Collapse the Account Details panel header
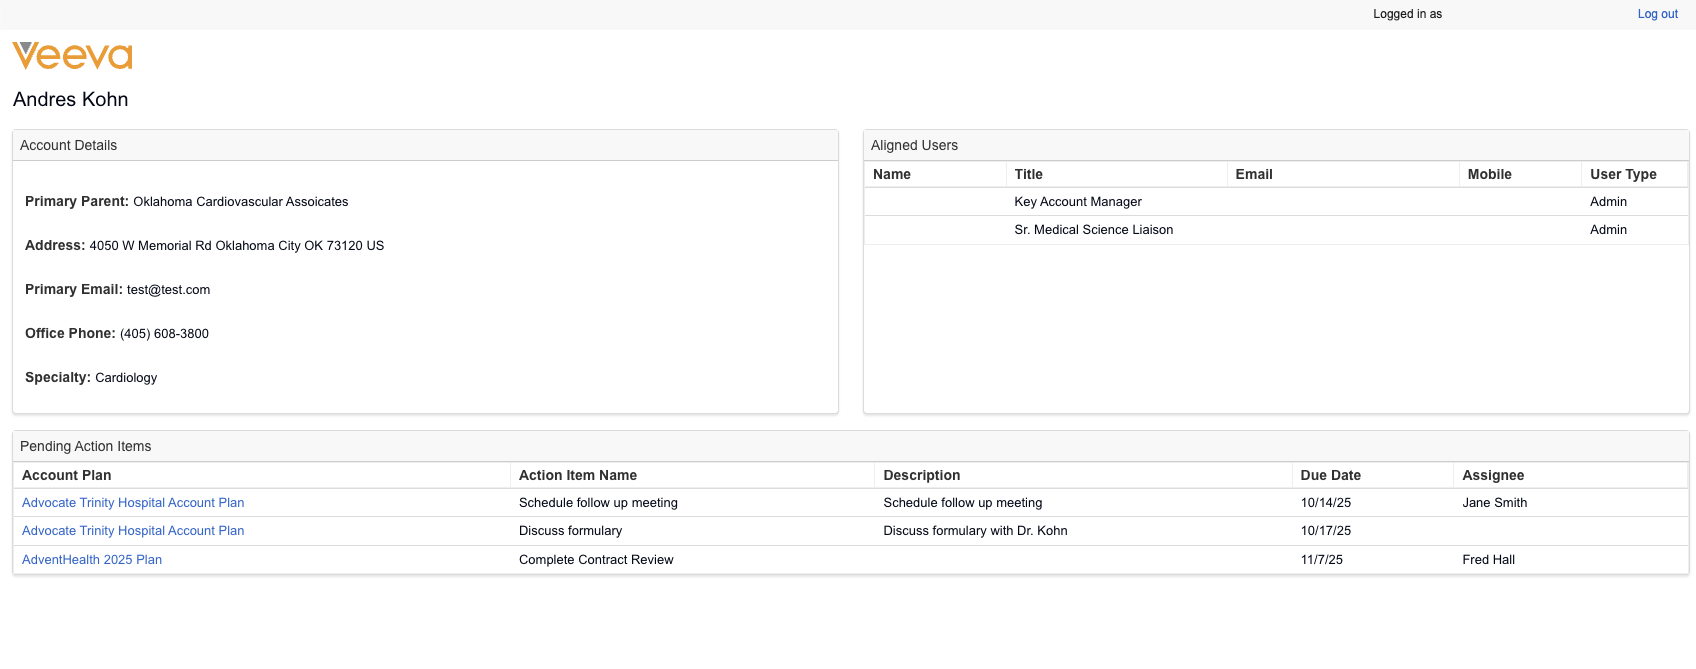 (68, 145)
